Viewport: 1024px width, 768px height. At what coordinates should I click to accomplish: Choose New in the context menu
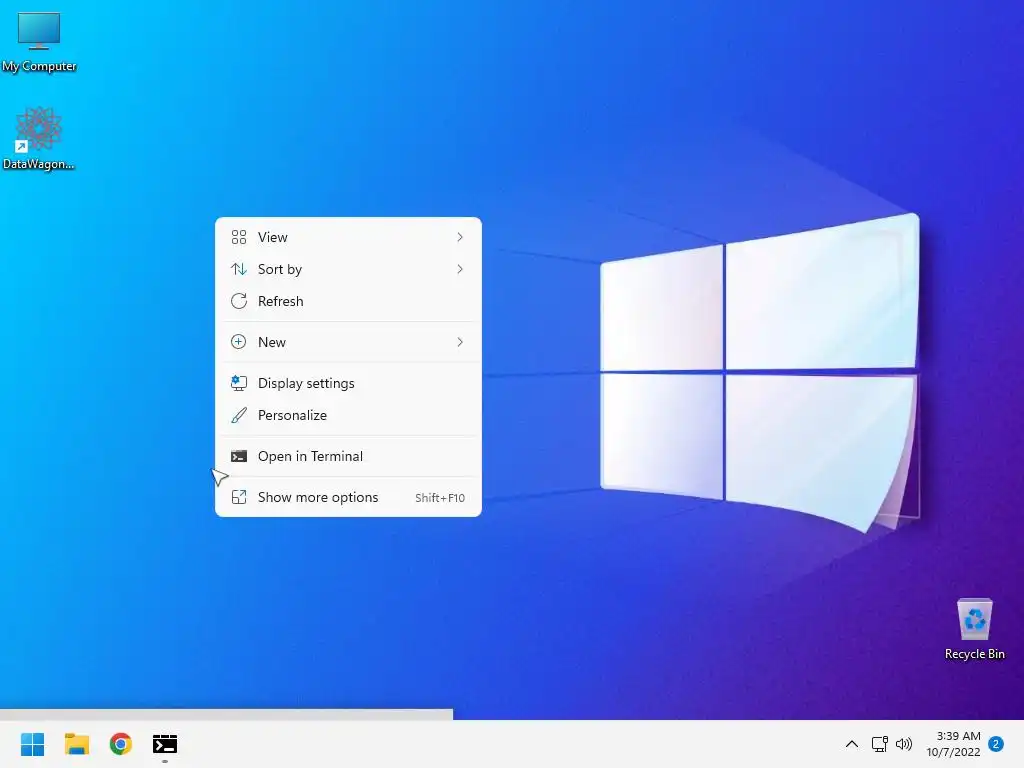(x=348, y=342)
